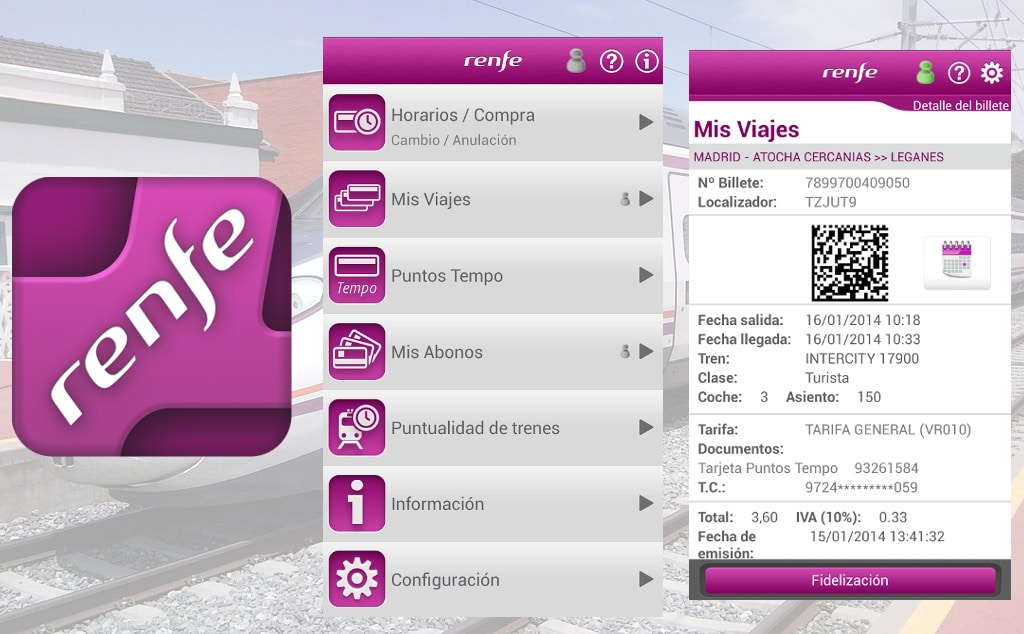The image size is (1024, 634).
Task: Select Tarjeta Puntos Tempo number 93261584
Action: [886, 468]
